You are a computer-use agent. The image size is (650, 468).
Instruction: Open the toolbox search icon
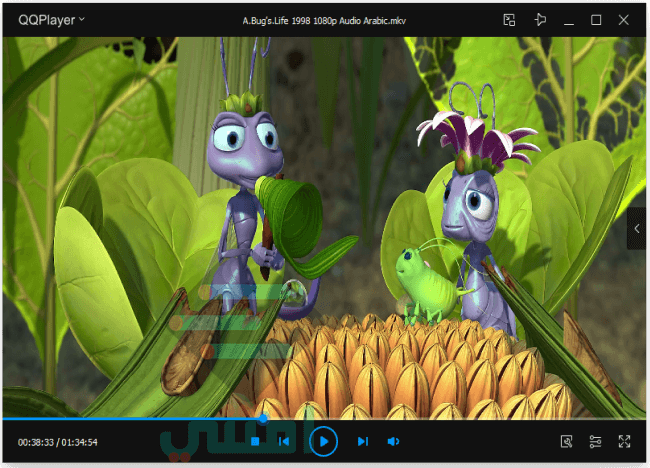(566, 441)
